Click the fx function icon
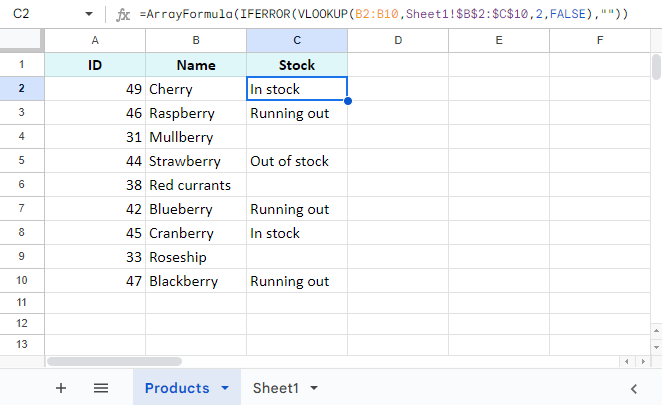662x405 pixels. tap(123, 14)
